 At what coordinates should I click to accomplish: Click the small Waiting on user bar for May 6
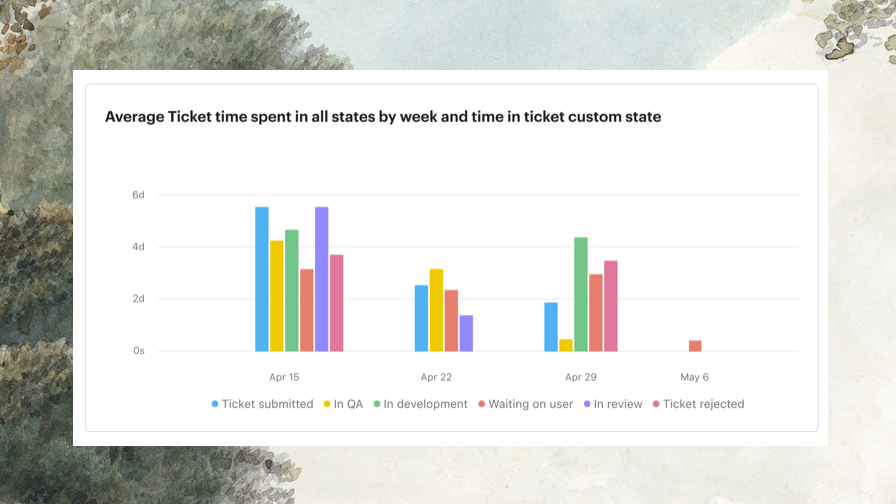click(695, 346)
